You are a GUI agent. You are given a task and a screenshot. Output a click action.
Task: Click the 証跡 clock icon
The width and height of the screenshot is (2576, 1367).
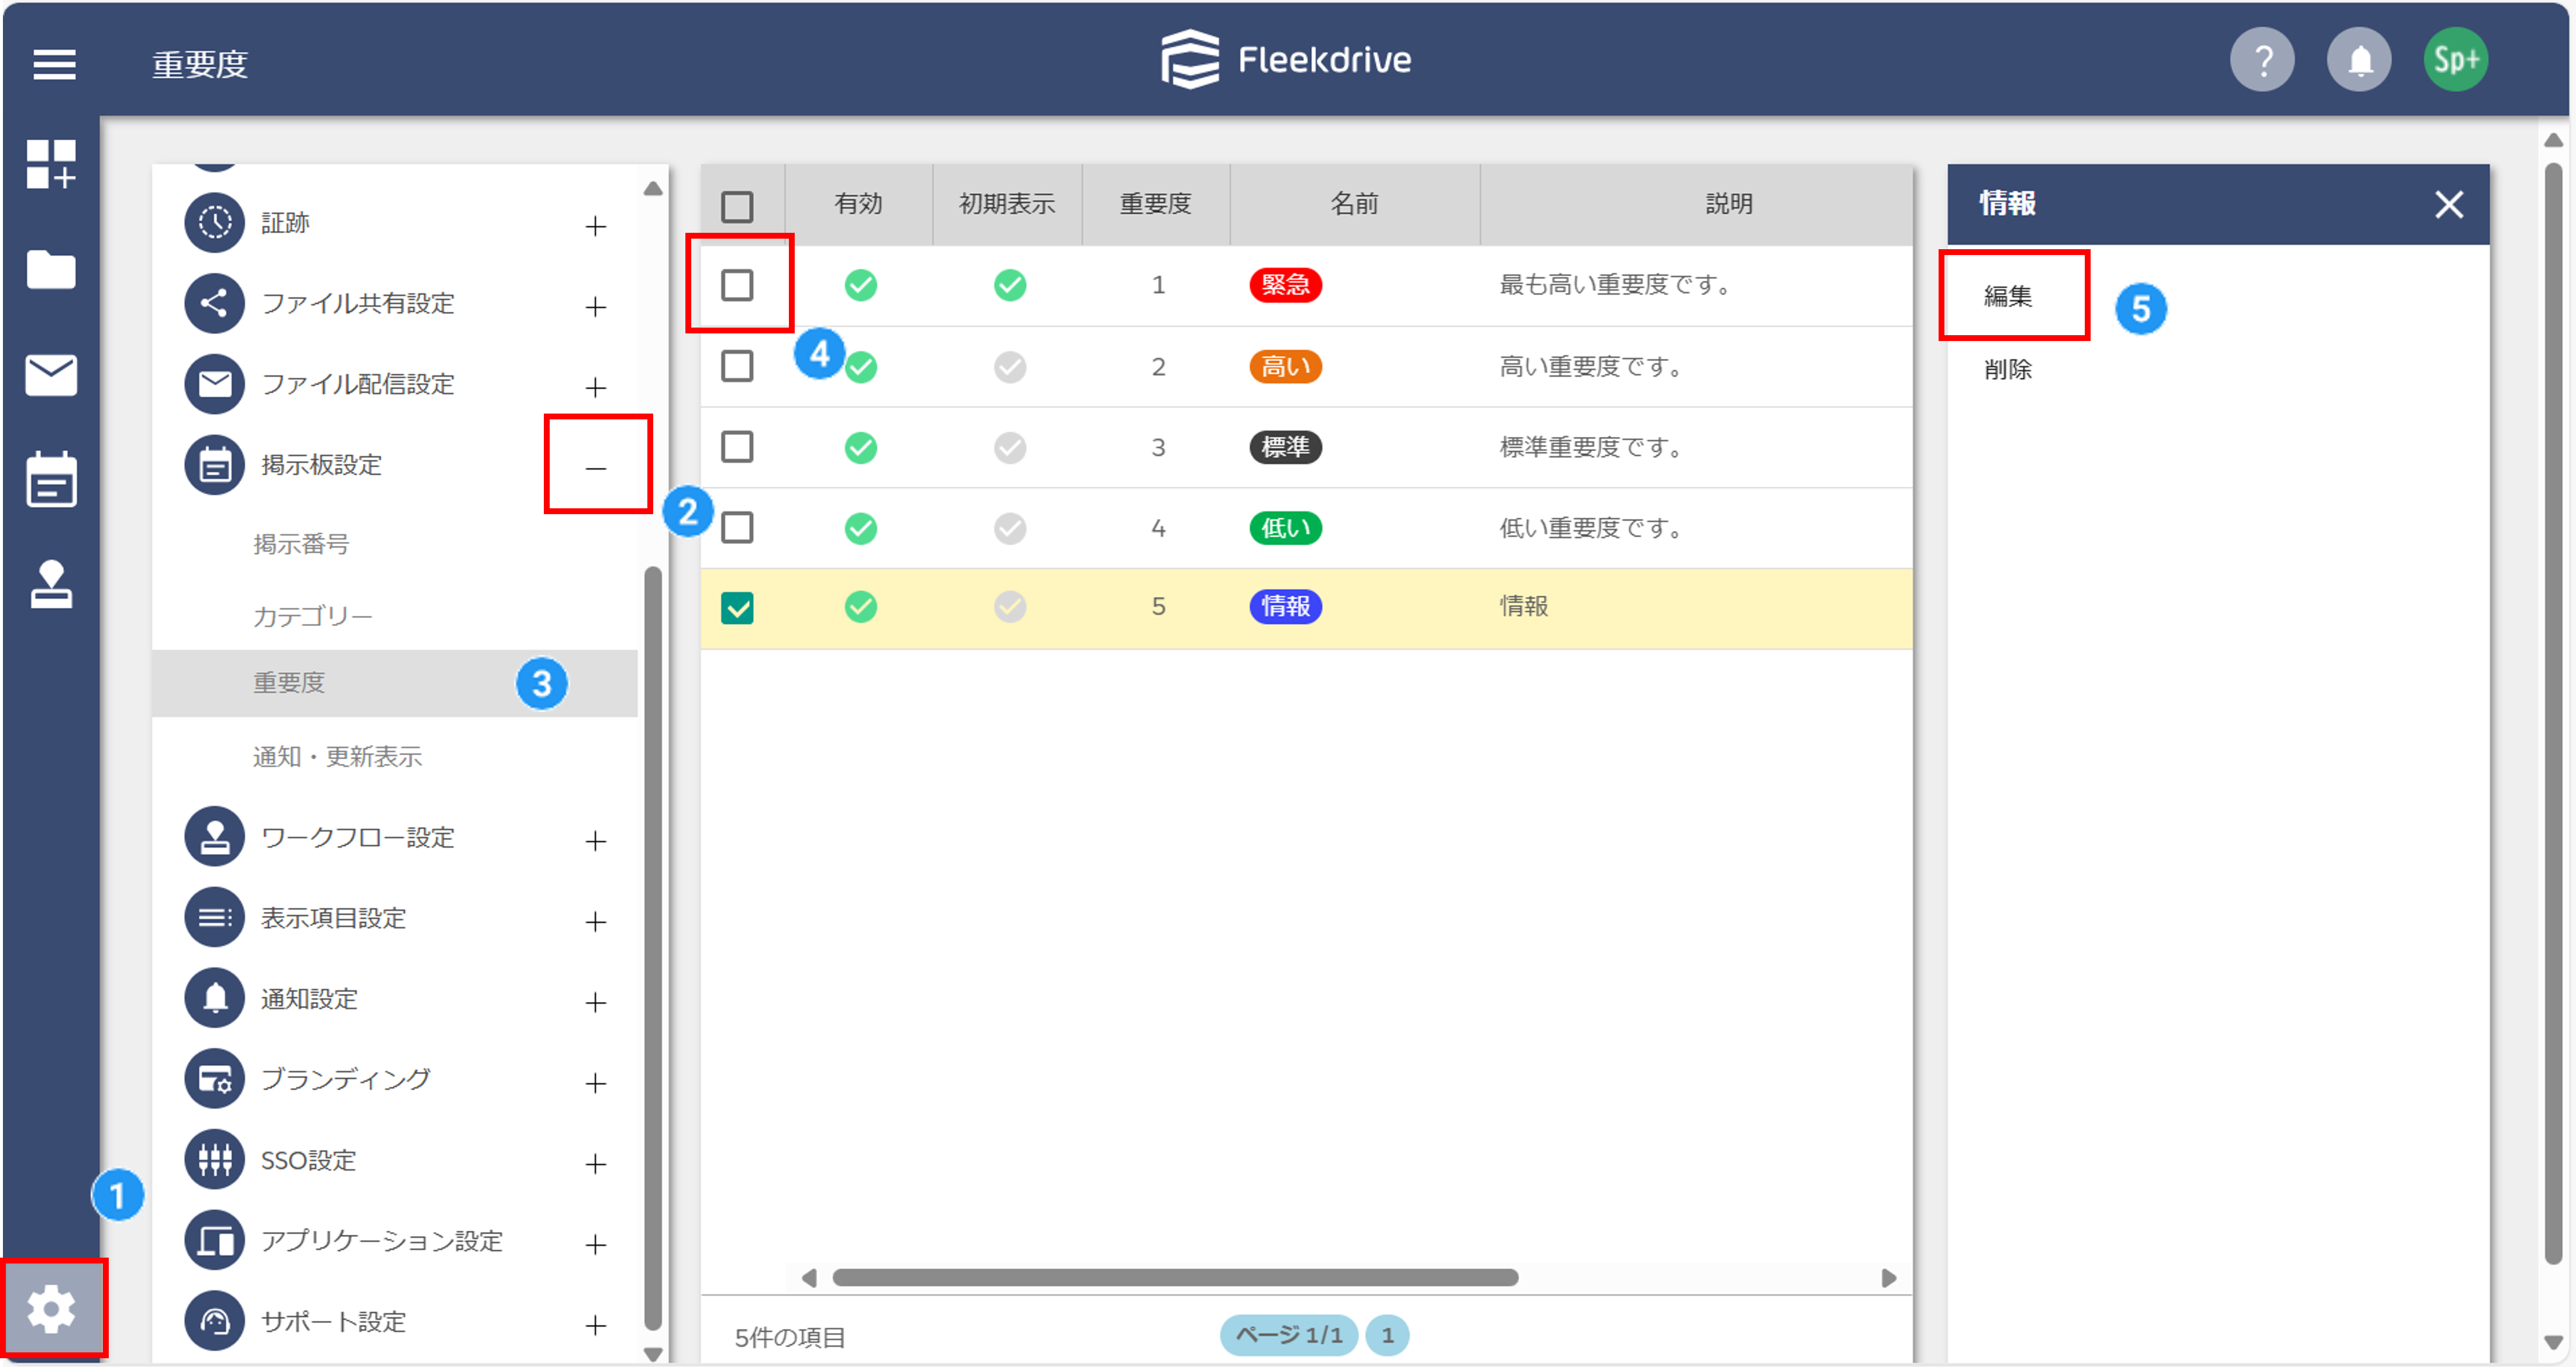[214, 223]
